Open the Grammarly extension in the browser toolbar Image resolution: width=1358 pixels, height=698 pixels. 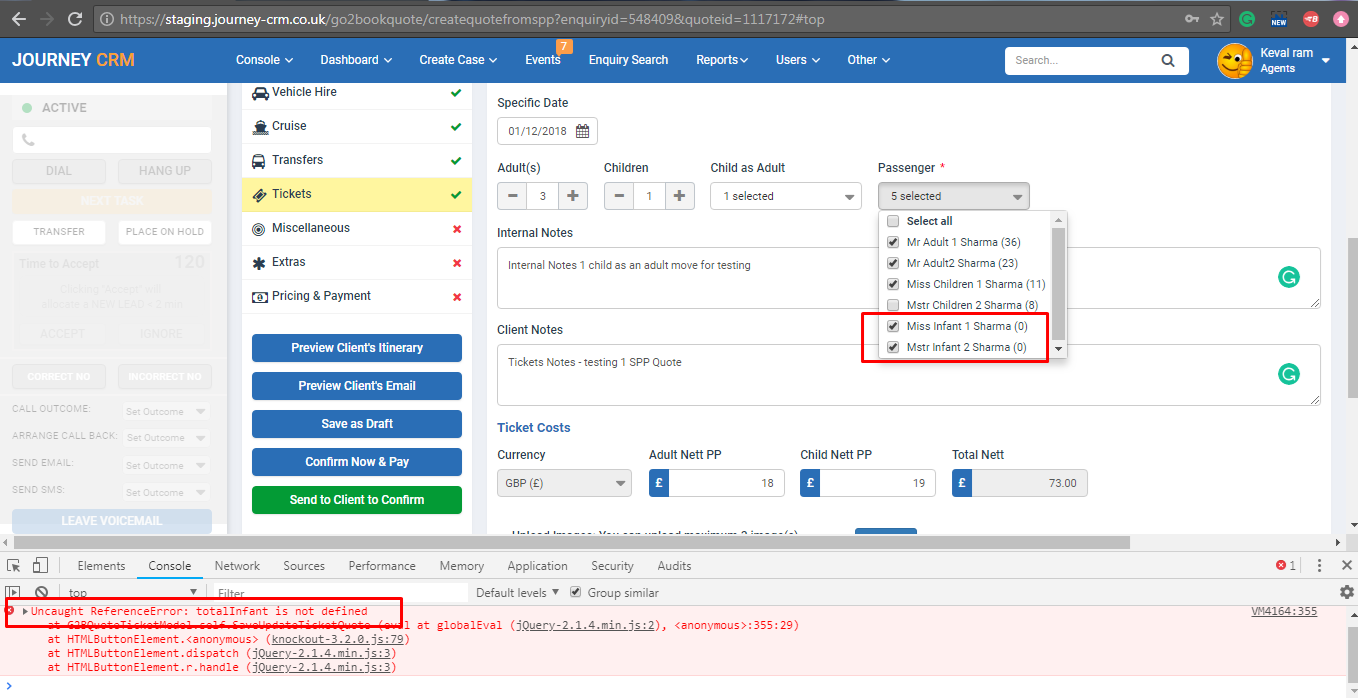1247,19
